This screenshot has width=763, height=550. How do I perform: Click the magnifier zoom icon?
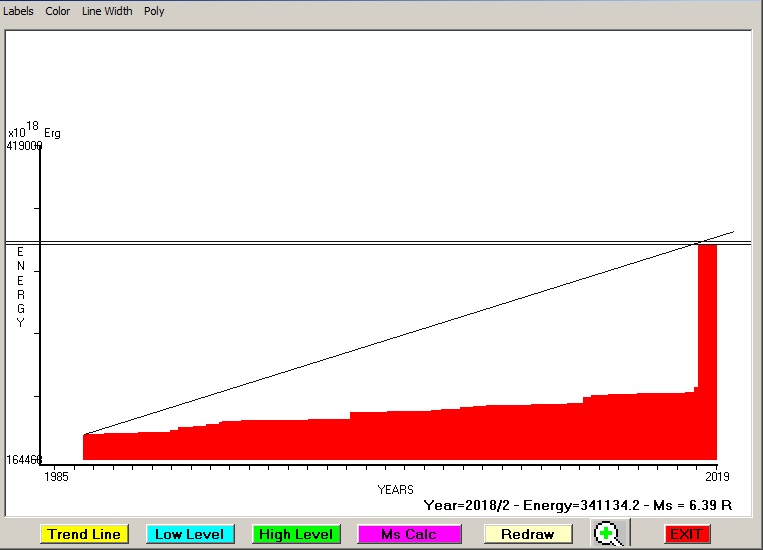606,534
